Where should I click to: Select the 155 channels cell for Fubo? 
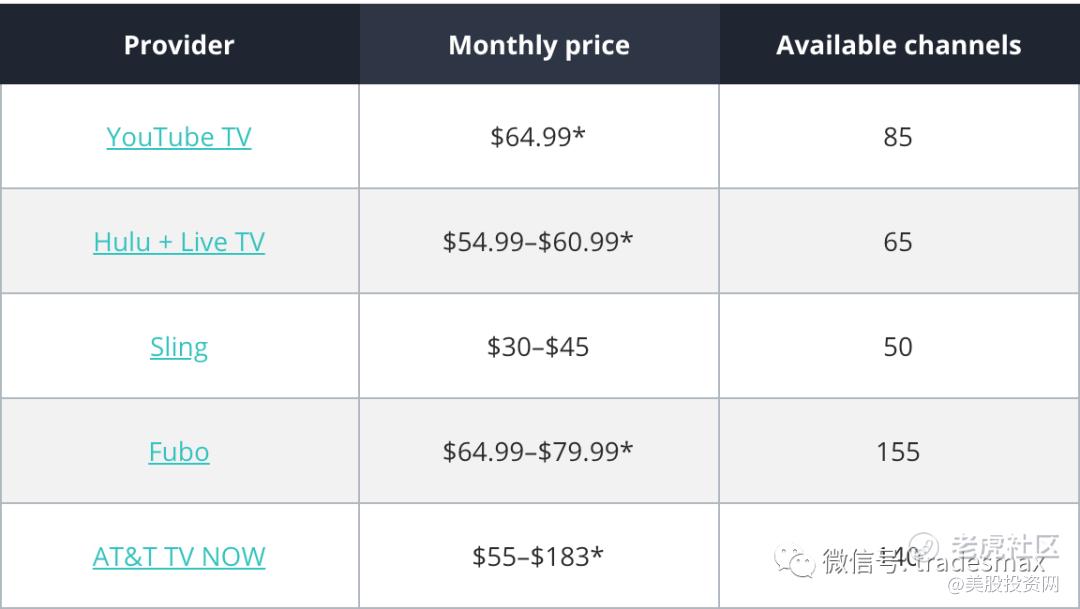[898, 452]
